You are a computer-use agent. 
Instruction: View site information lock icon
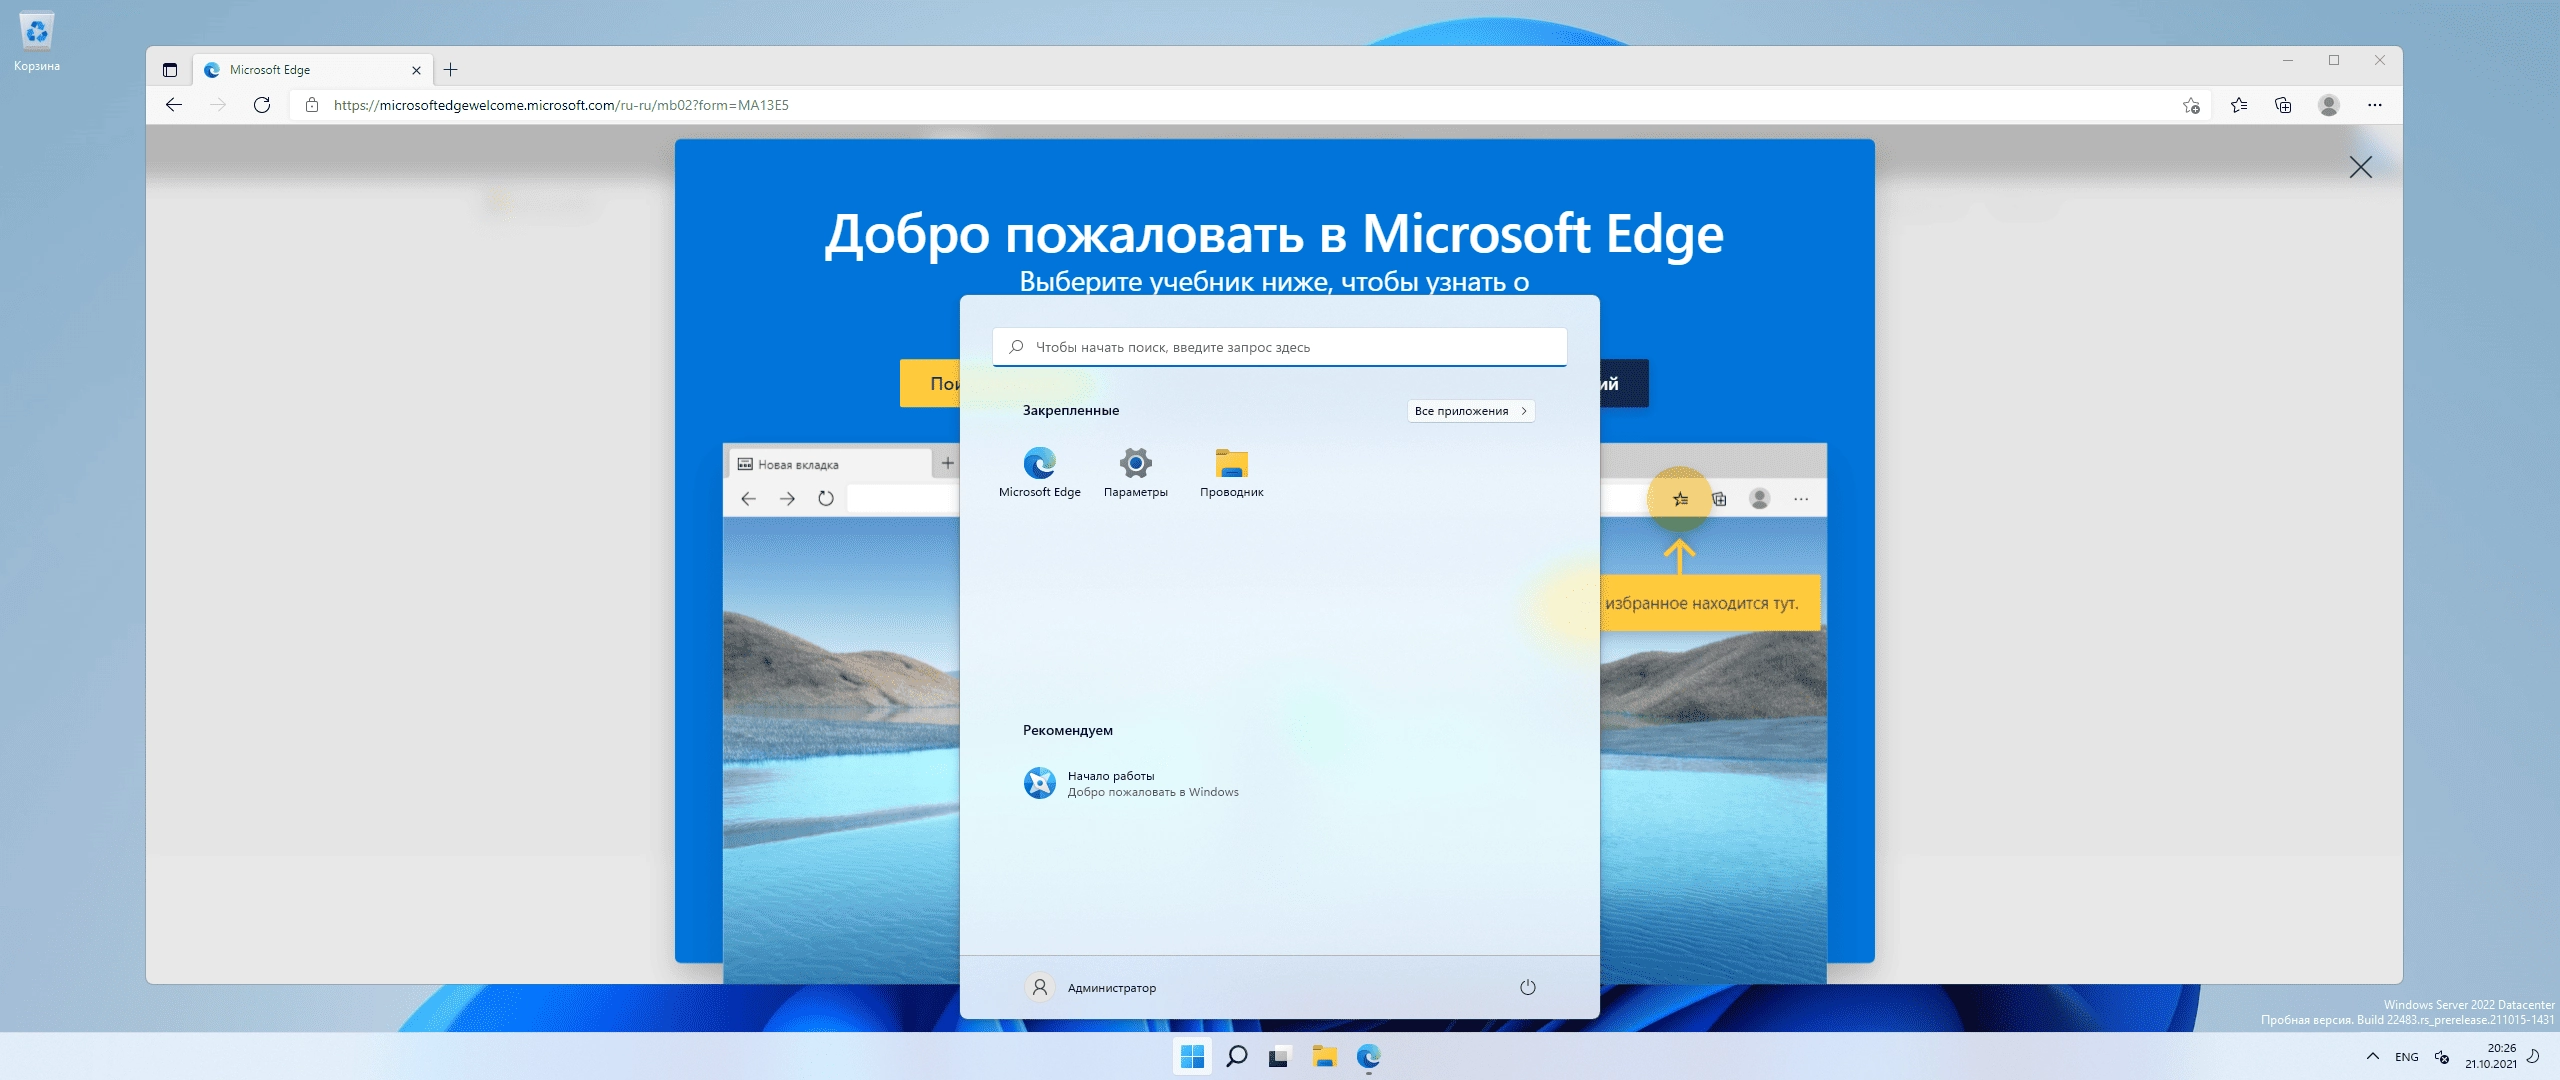click(x=312, y=105)
